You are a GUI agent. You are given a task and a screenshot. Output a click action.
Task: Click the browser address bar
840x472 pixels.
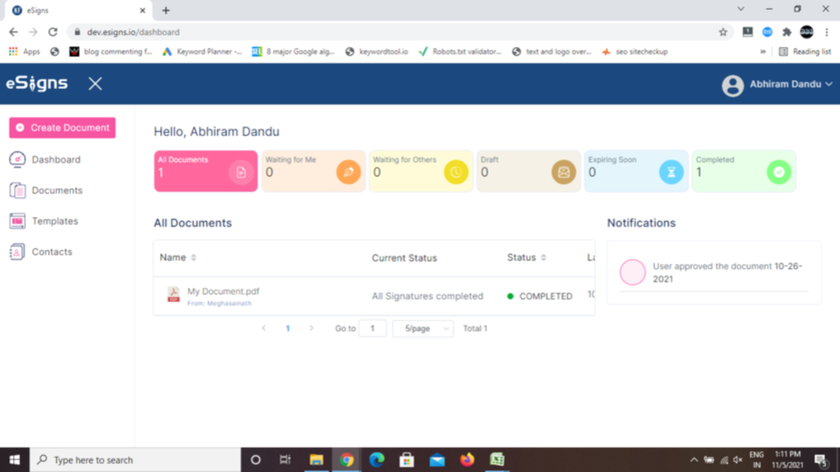click(x=396, y=32)
